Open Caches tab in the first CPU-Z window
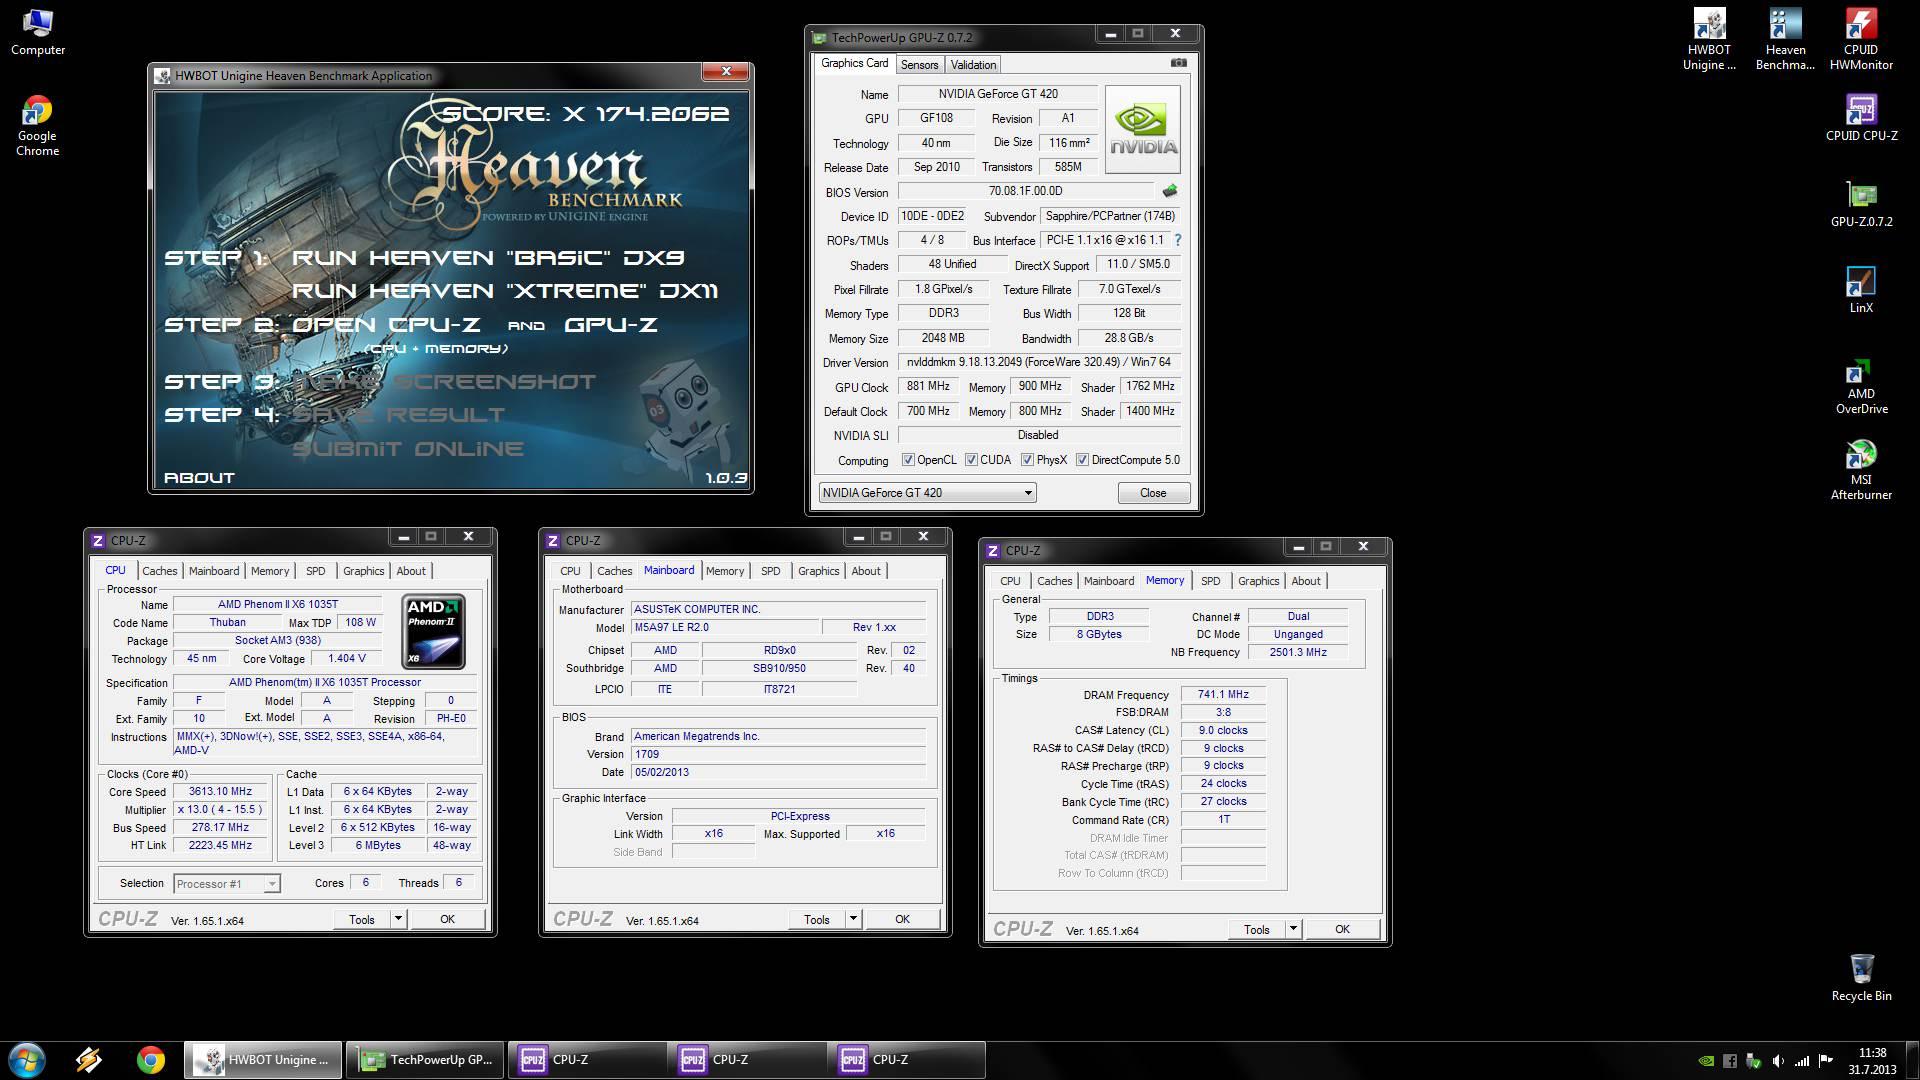1920x1080 pixels. click(160, 571)
